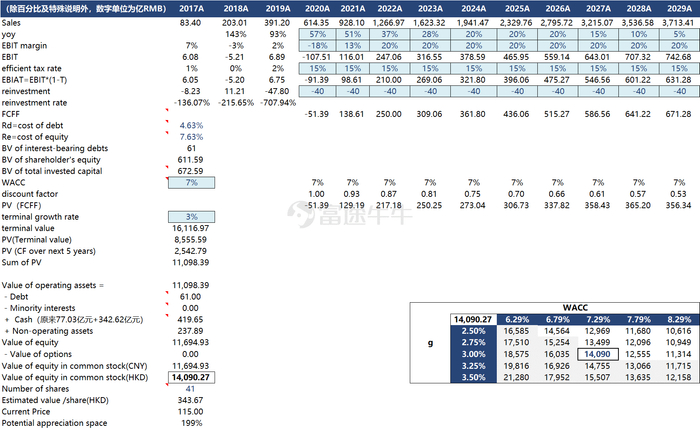
Task: Click the 2028A yoy cell showing 10%
Action: coord(639,34)
